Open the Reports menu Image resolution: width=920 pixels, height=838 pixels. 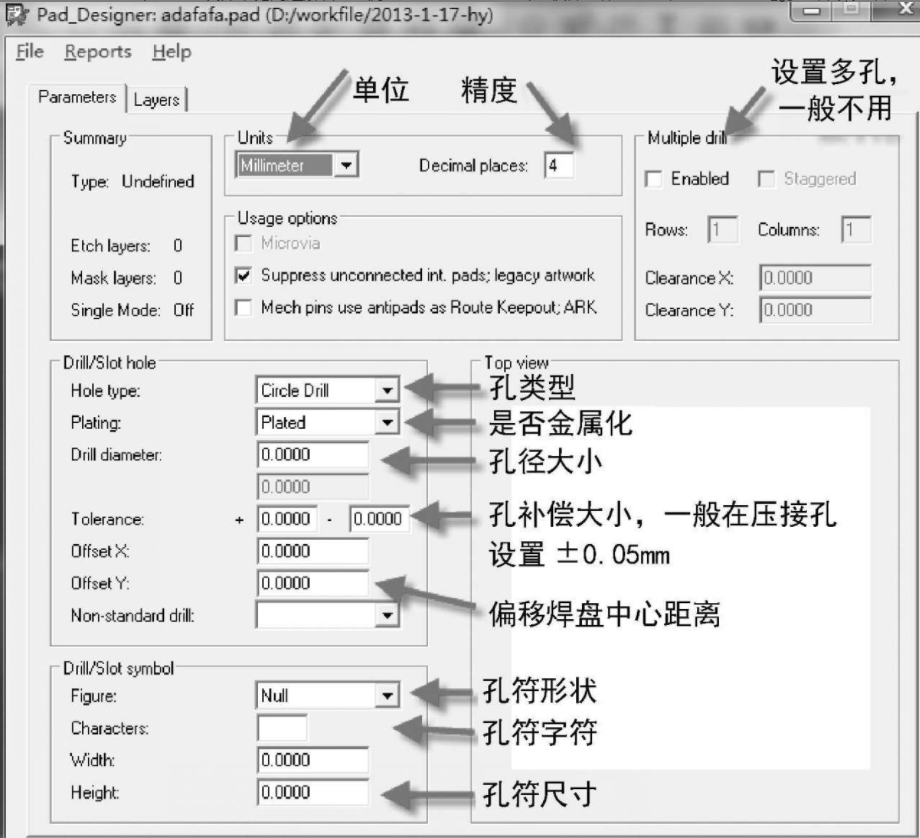click(x=98, y=52)
